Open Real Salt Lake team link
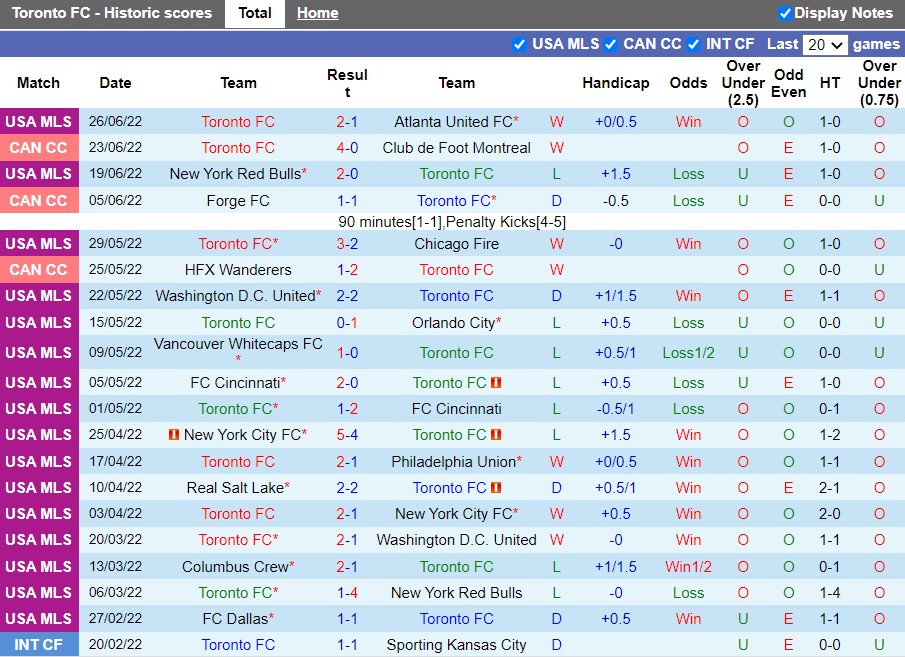The width and height of the screenshot is (905, 657). point(235,488)
